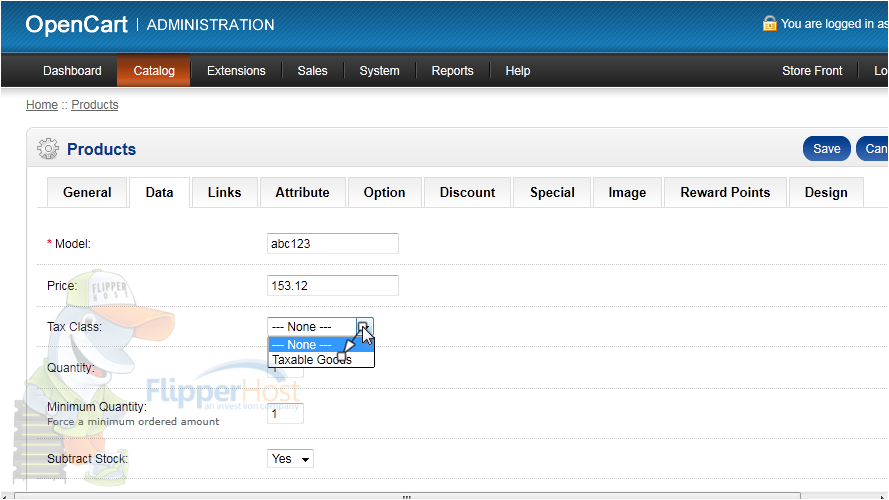The width and height of the screenshot is (889, 500).
Task: Follow the Home breadcrumb link
Action: point(42,105)
